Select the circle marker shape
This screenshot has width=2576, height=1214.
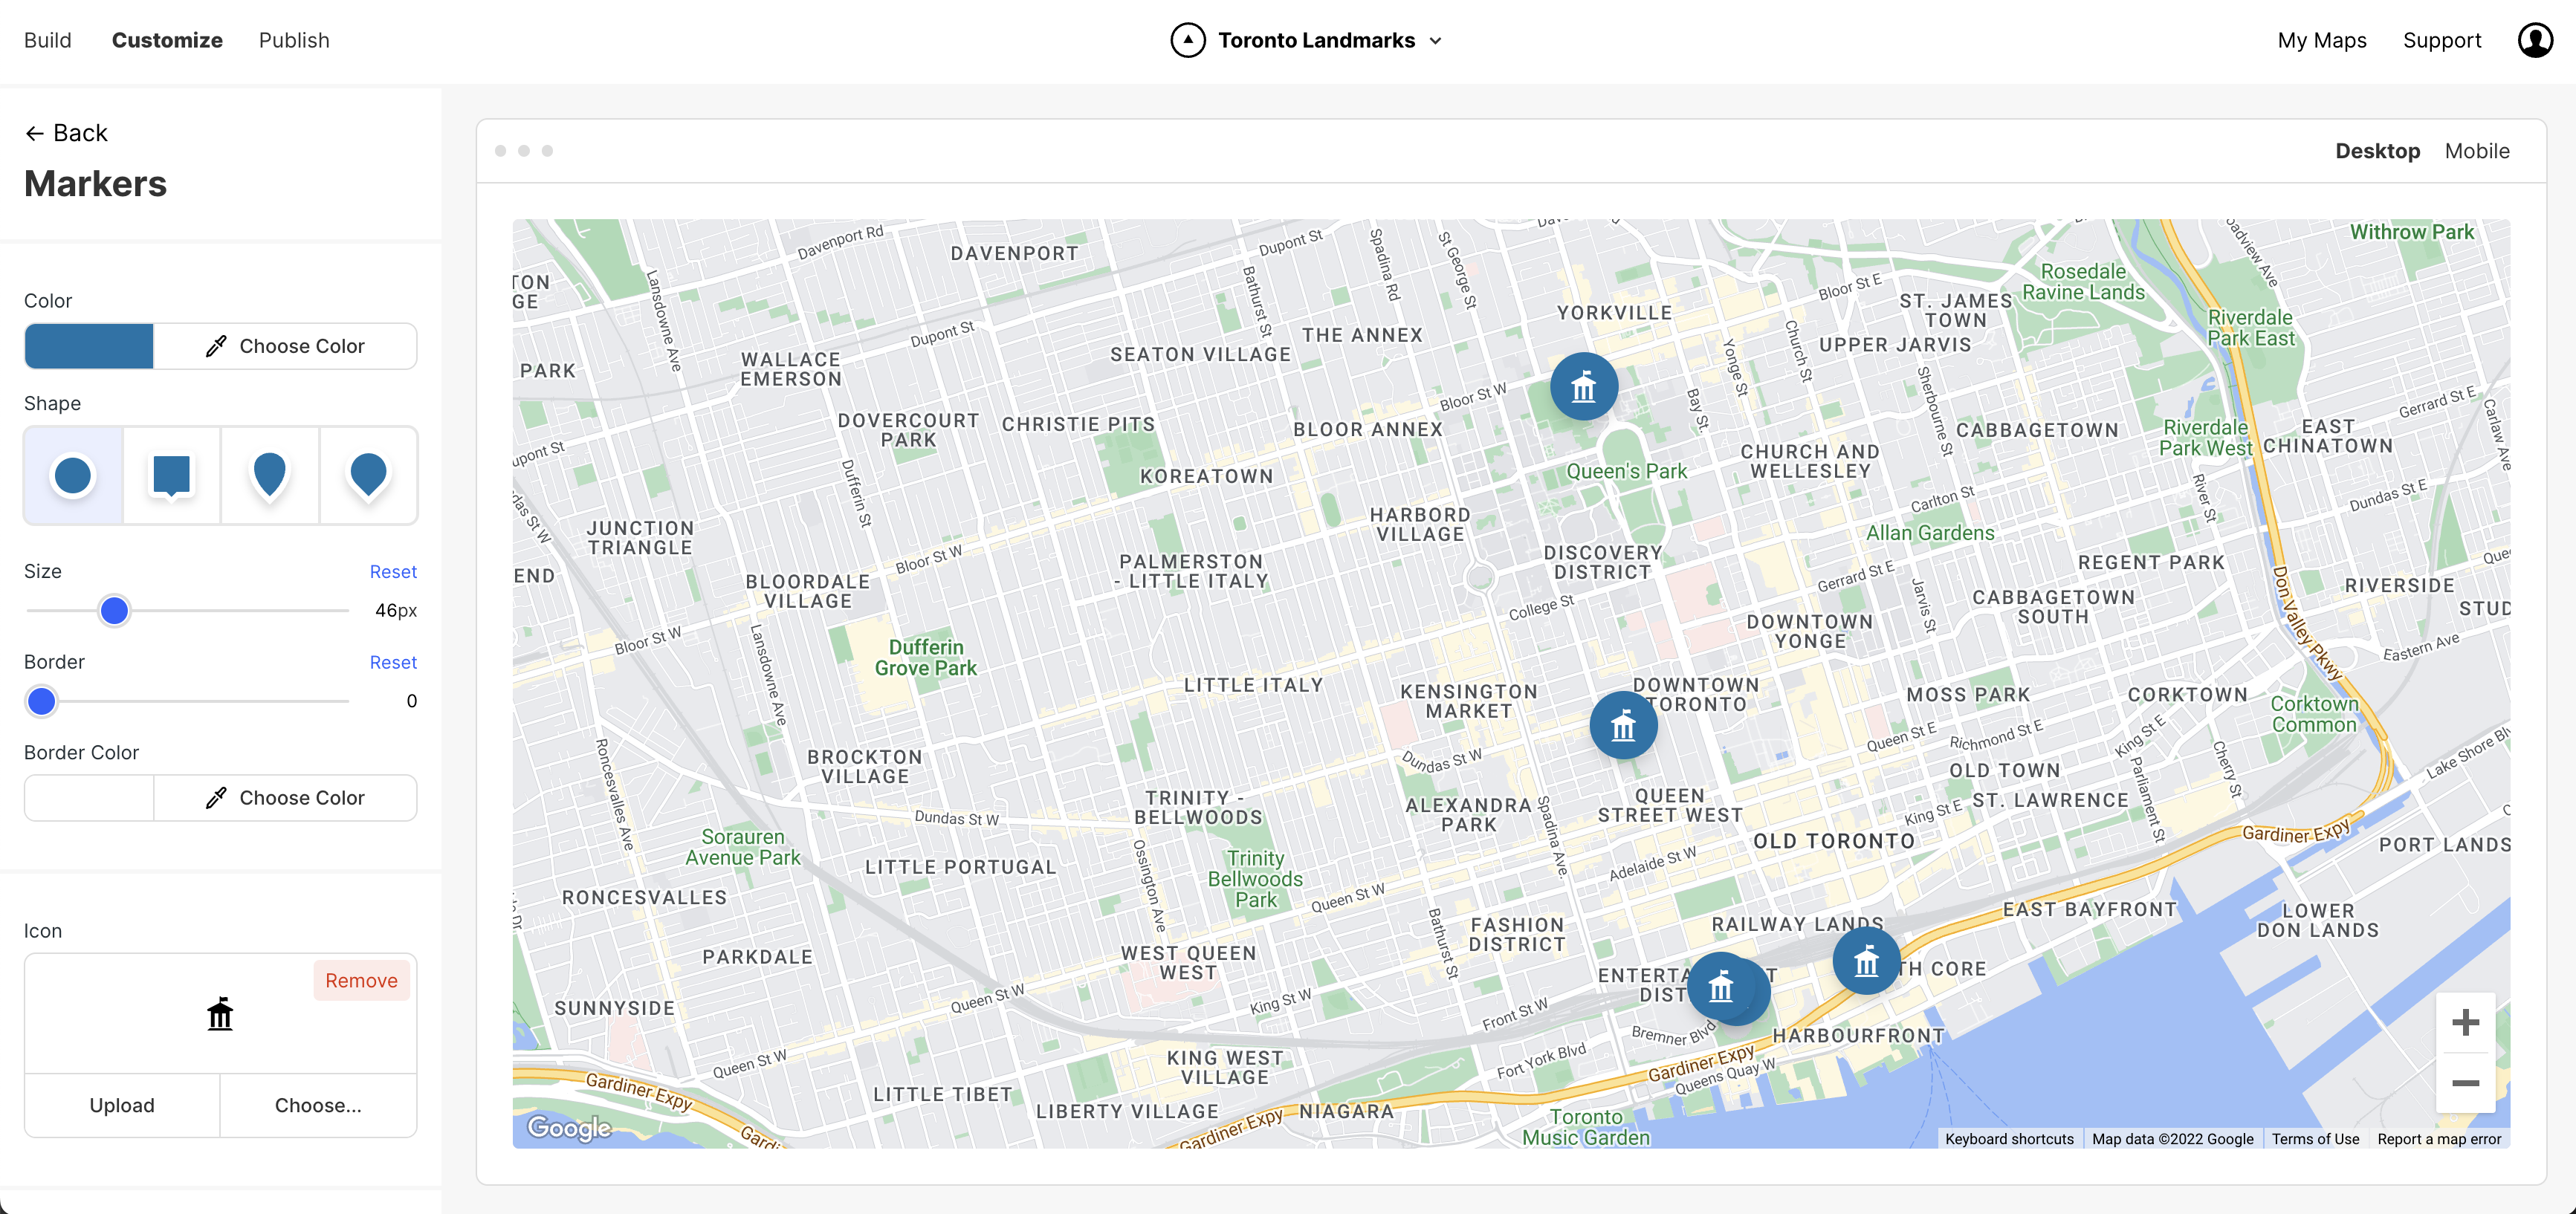coord(73,475)
